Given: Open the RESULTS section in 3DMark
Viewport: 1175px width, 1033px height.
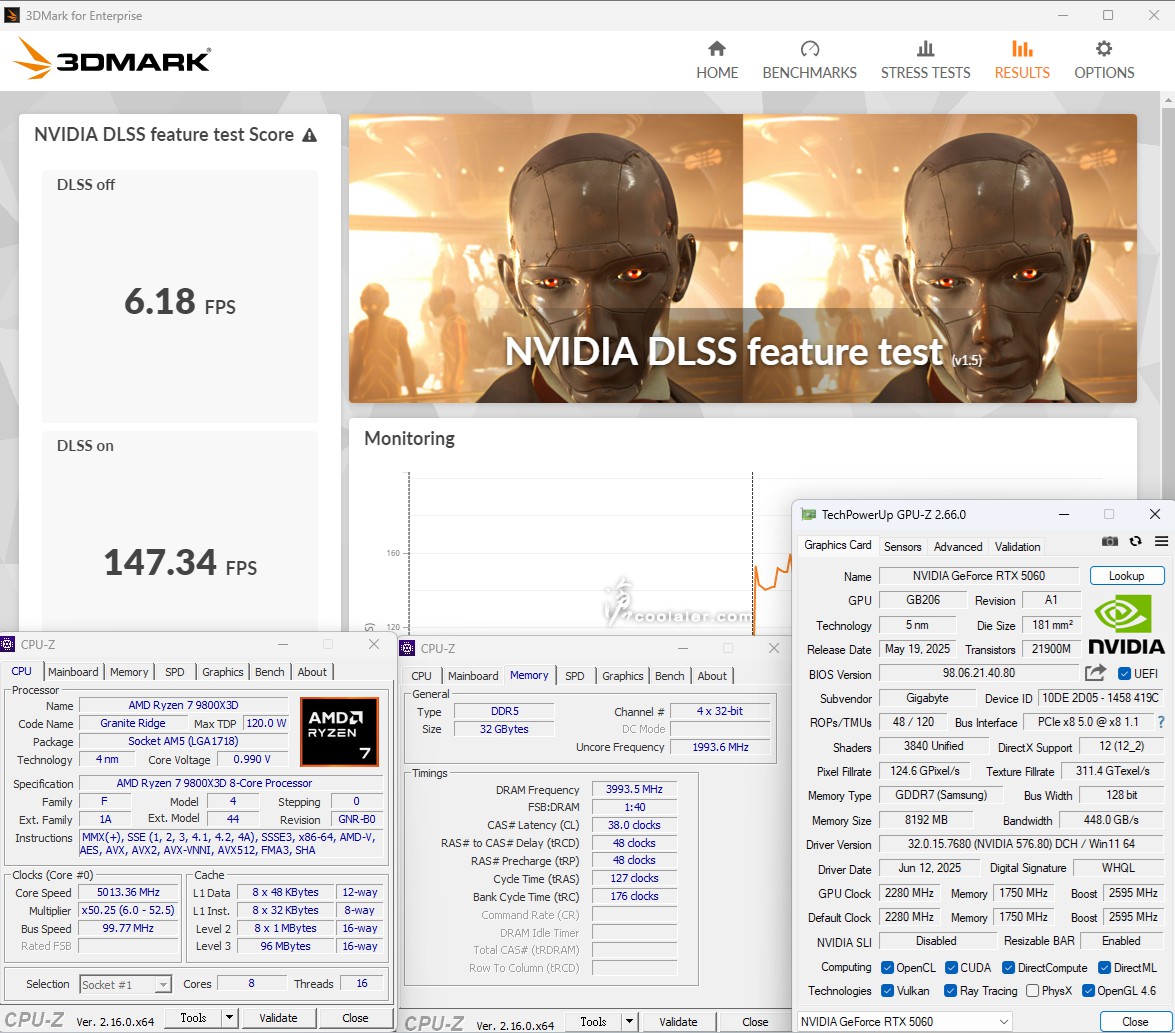Looking at the screenshot, I should point(1022,60).
